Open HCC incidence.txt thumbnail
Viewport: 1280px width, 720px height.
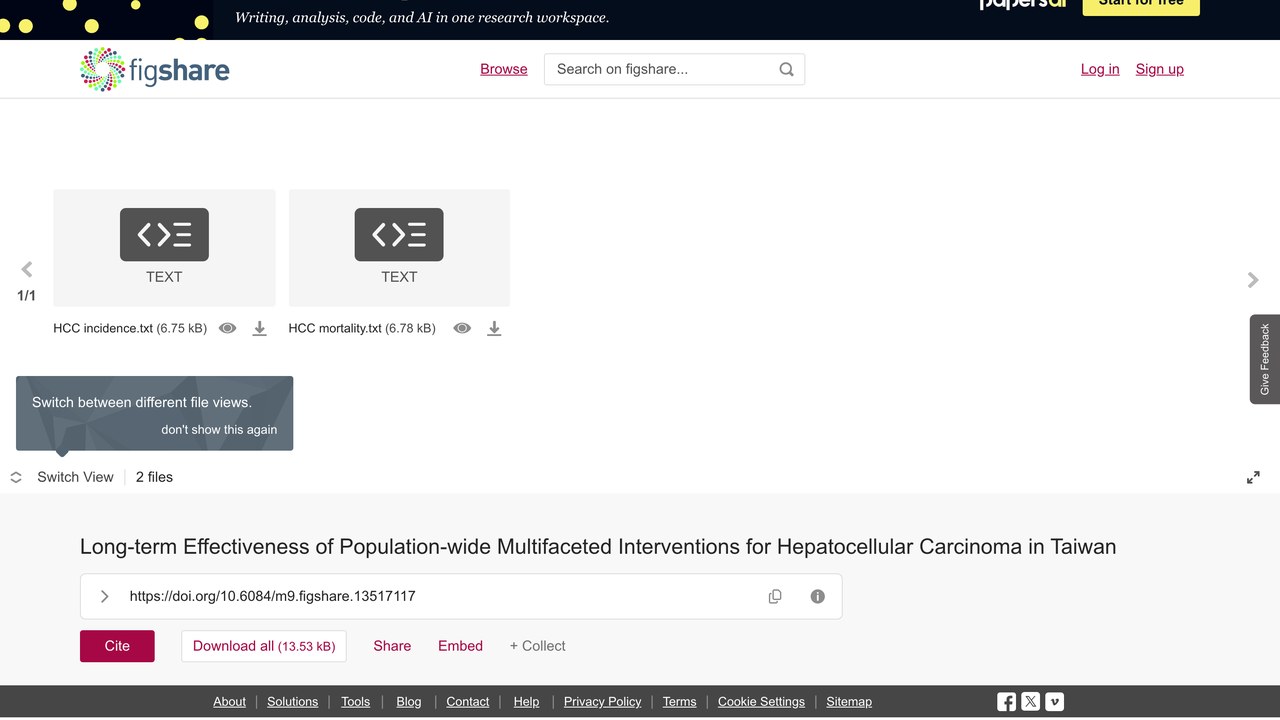164,248
